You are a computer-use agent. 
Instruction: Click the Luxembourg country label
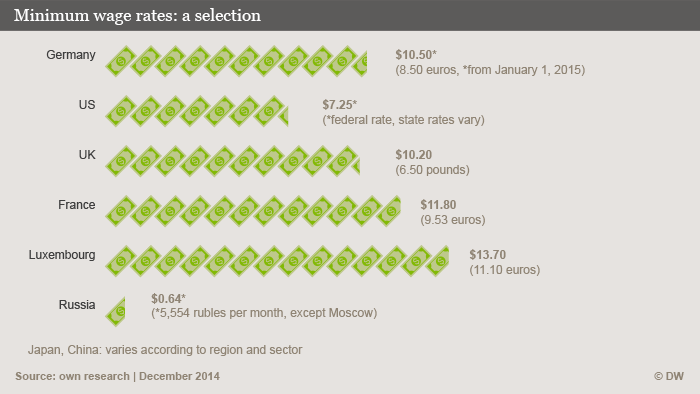(62, 255)
